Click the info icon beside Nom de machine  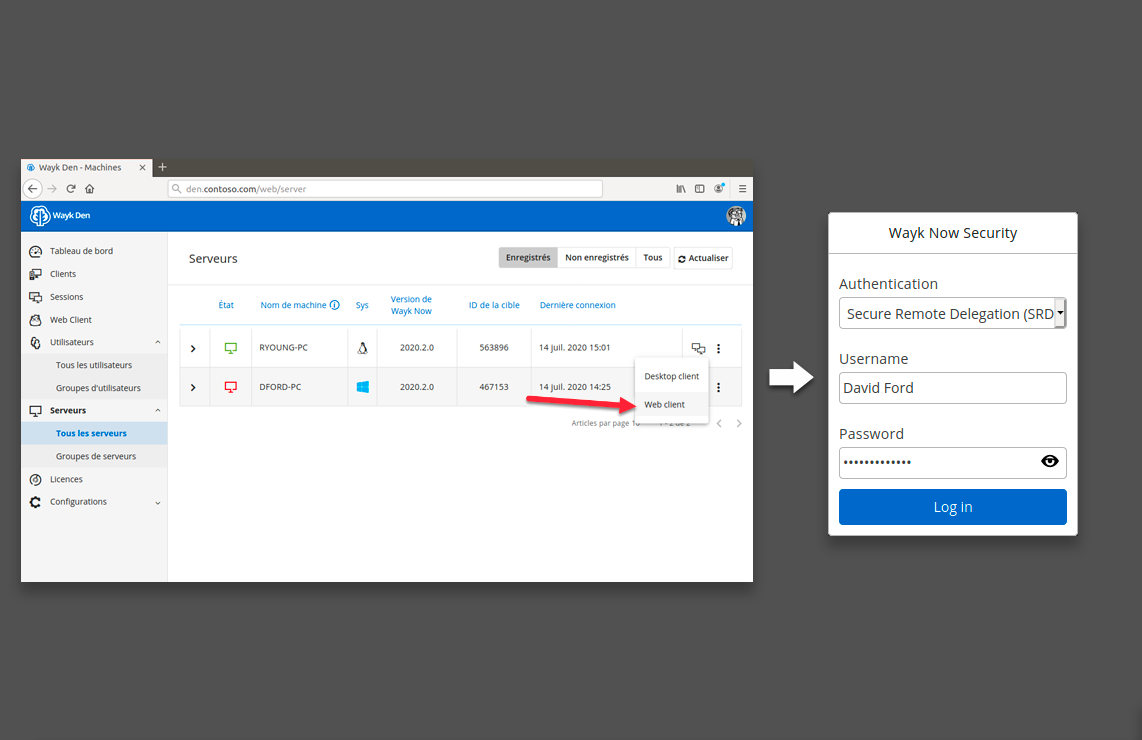click(334, 305)
